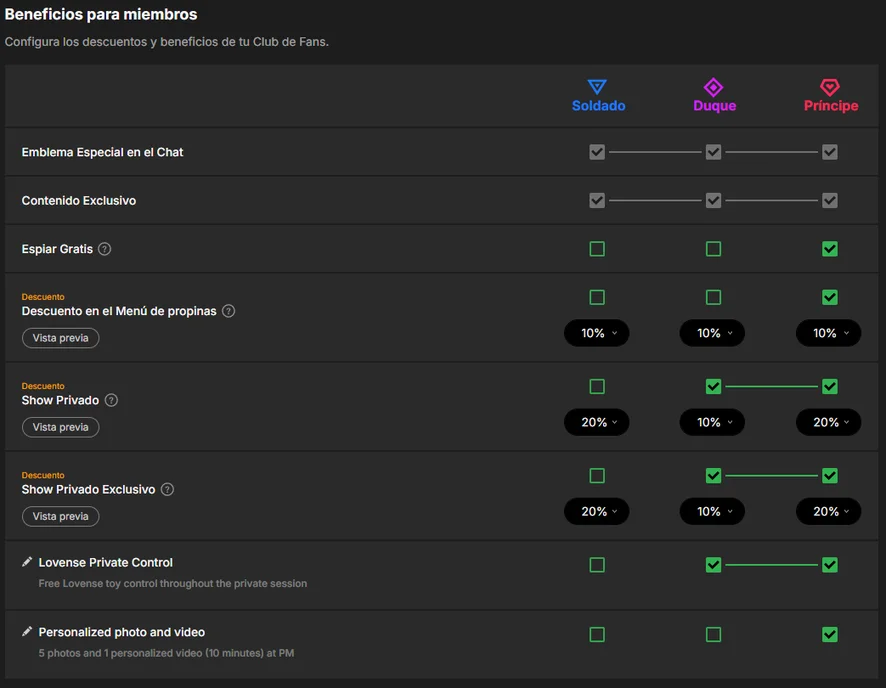Open Príncipe Show Privado Exclusivo percentage dropdown
The height and width of the screenshot is (688, 886).
828,512
